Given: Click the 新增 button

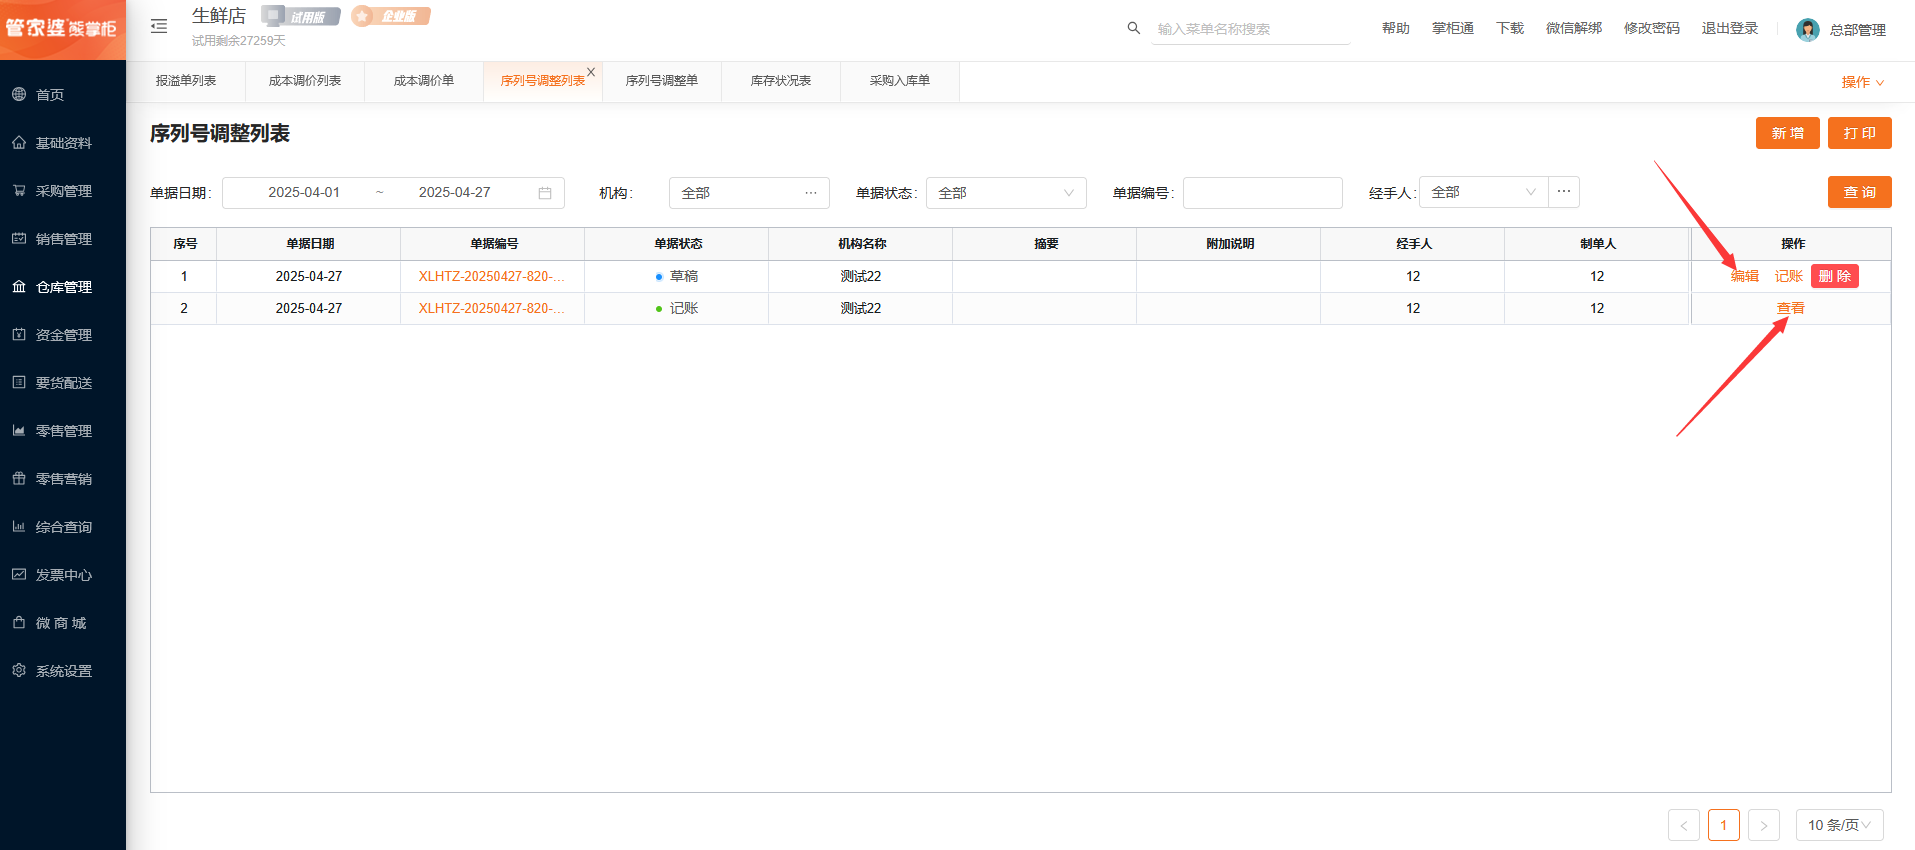Looking at the screenshot, I should point(1788,133).
